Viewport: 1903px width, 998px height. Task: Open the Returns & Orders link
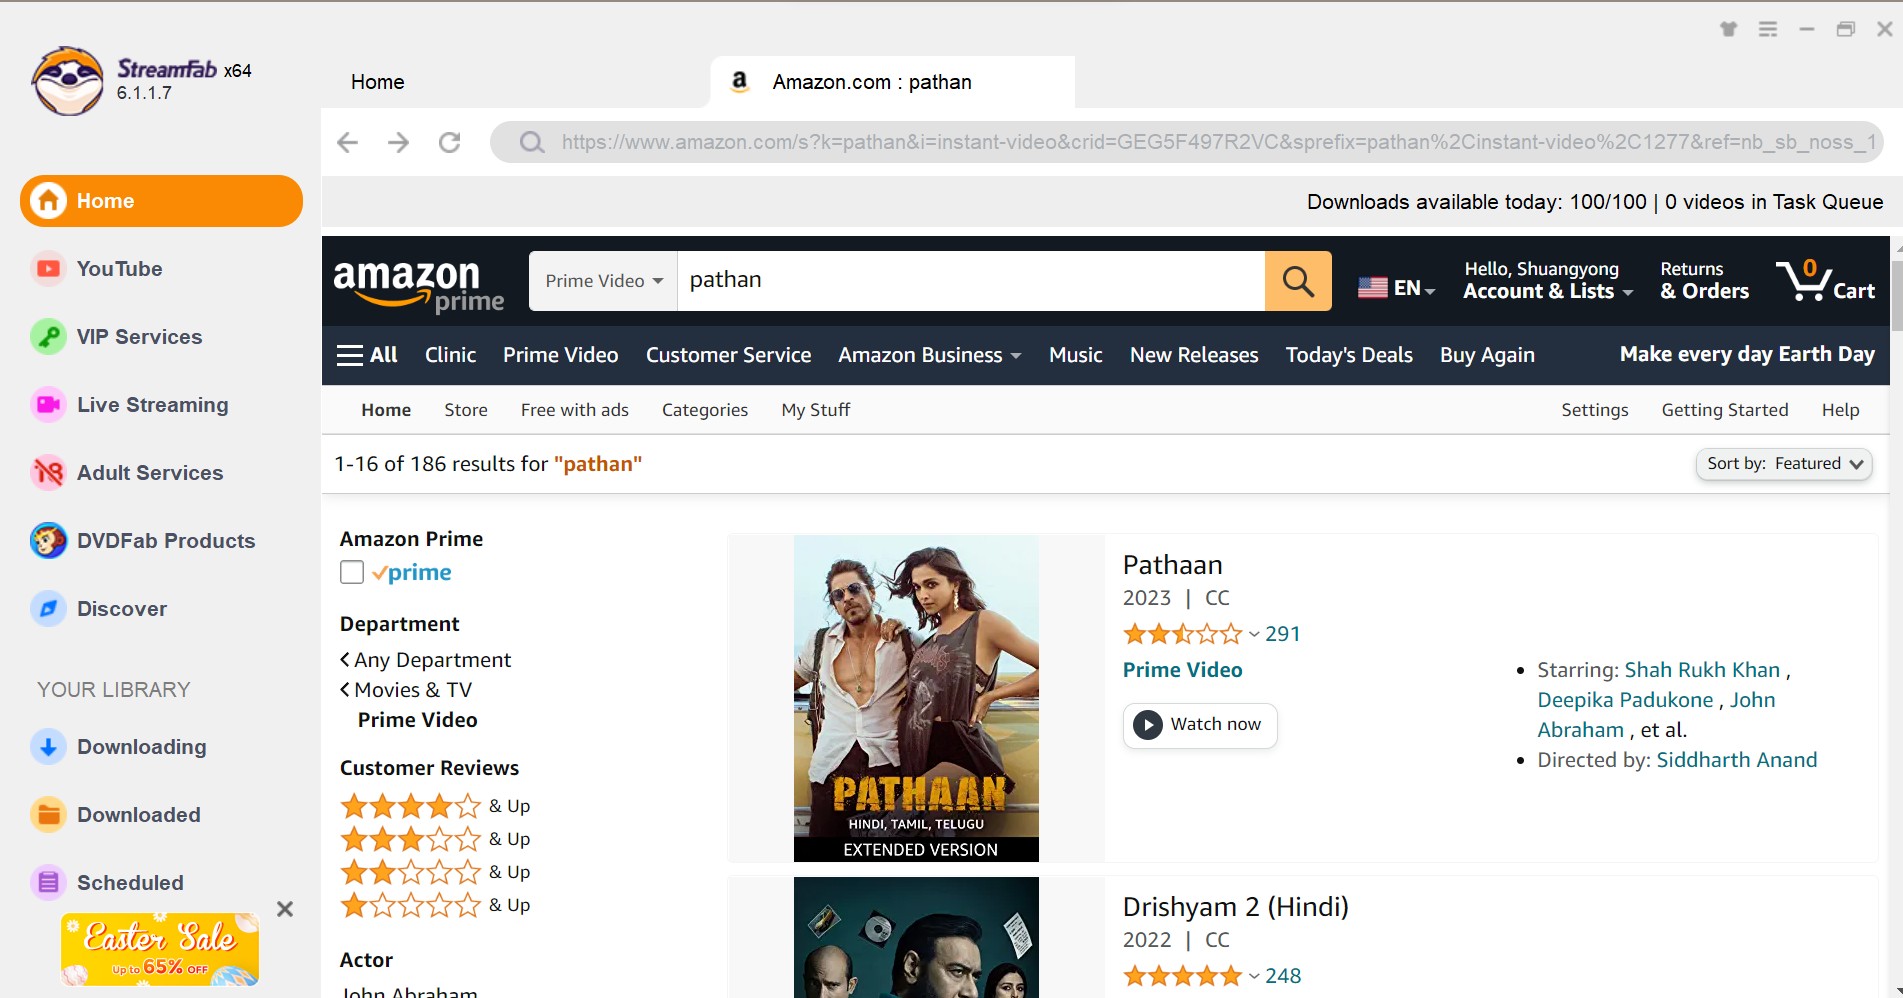pos(1705,280)
